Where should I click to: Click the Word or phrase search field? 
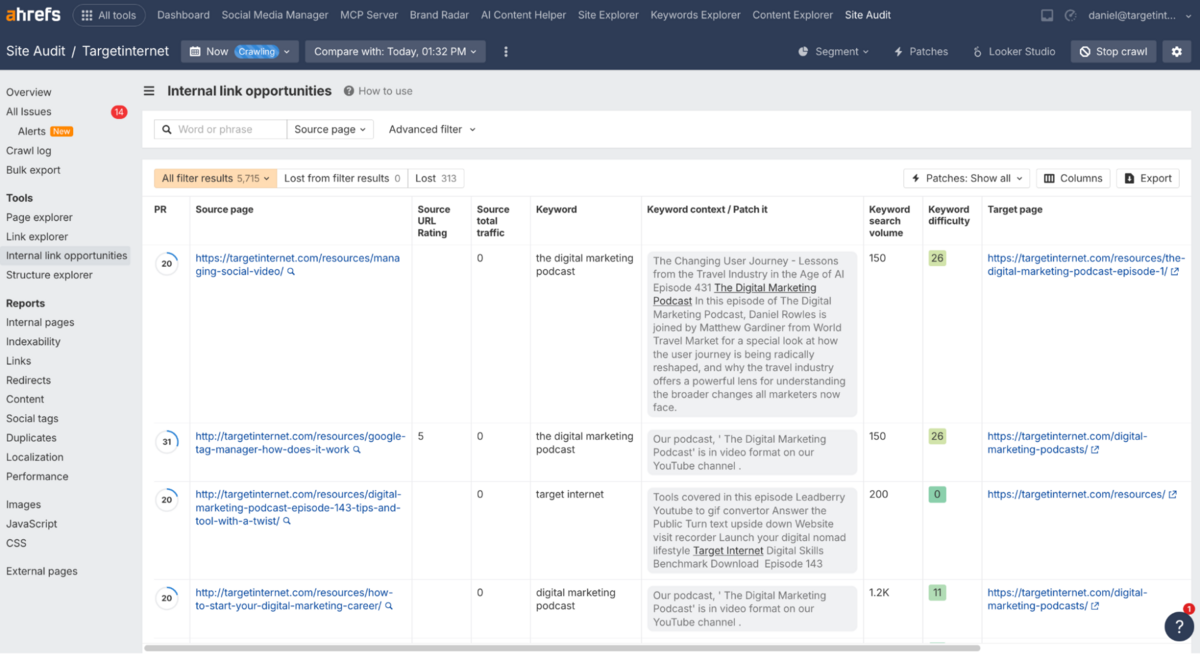[x=220, y=129]
